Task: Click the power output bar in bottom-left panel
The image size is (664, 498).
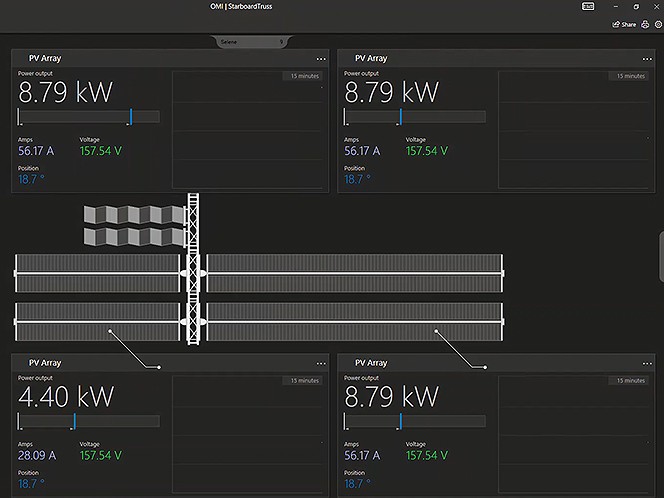Action: coord(89,421)
